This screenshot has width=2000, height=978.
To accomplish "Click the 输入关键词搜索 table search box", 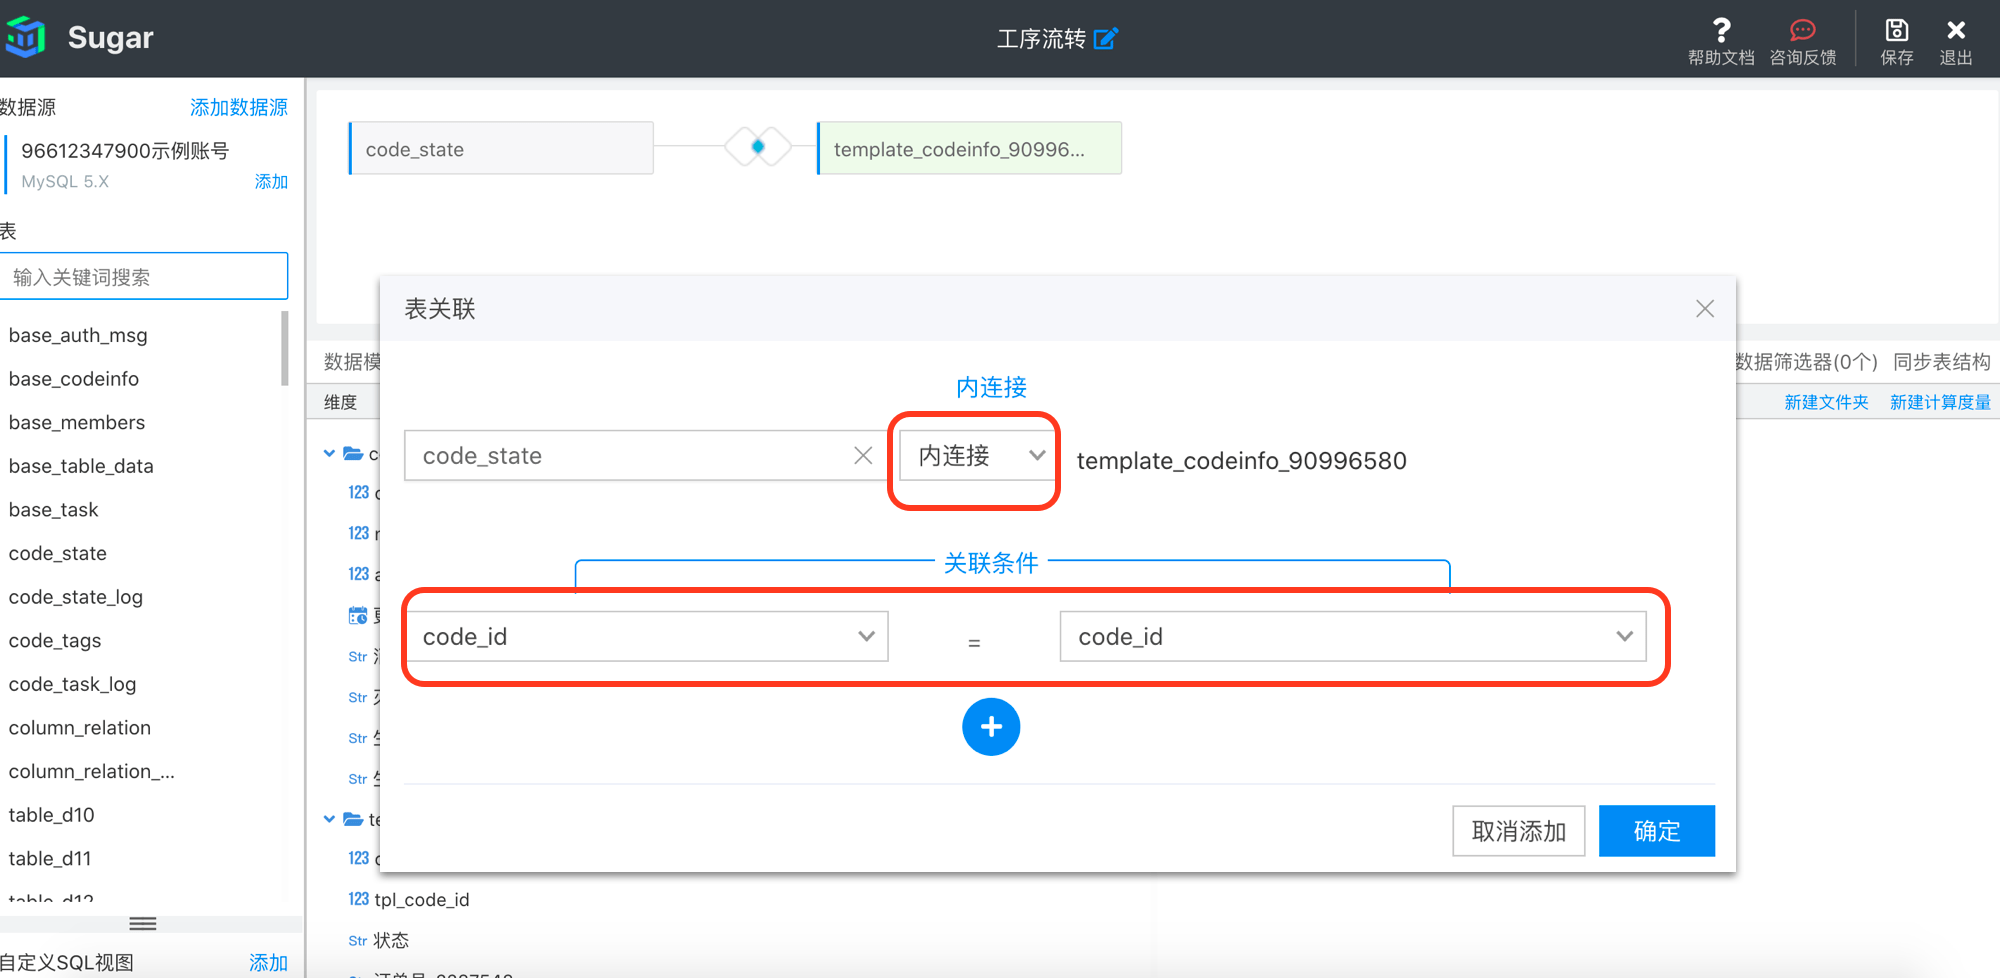I will click(x=145, y=276).
